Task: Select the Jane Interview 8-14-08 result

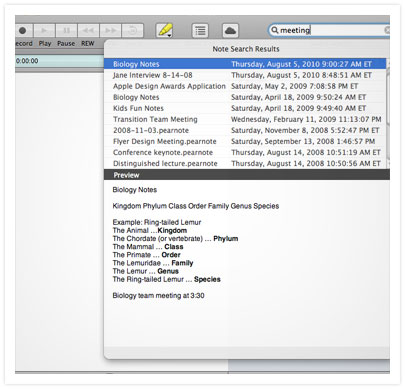Action: click(245, 75)
